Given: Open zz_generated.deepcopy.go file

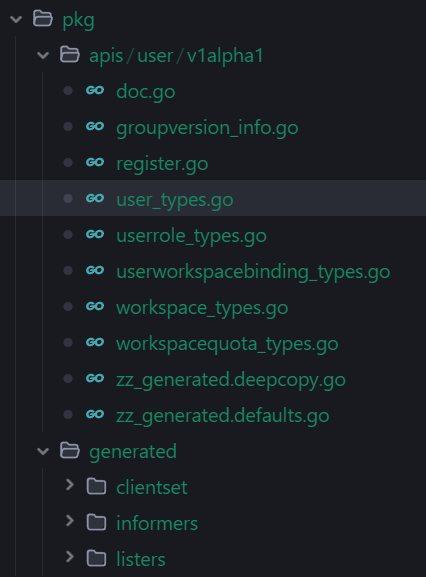Looking at the screenshot, I should pos(231,380).
